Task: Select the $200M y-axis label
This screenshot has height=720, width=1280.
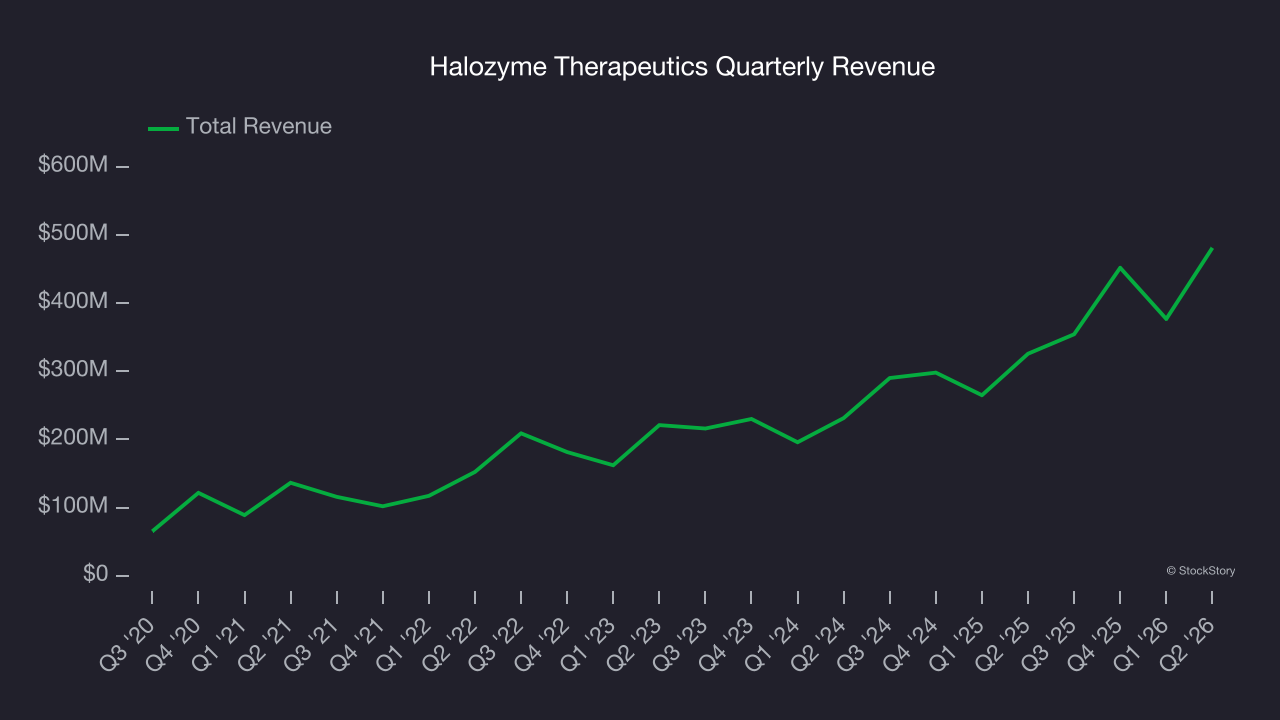Action: click(73, 438)
